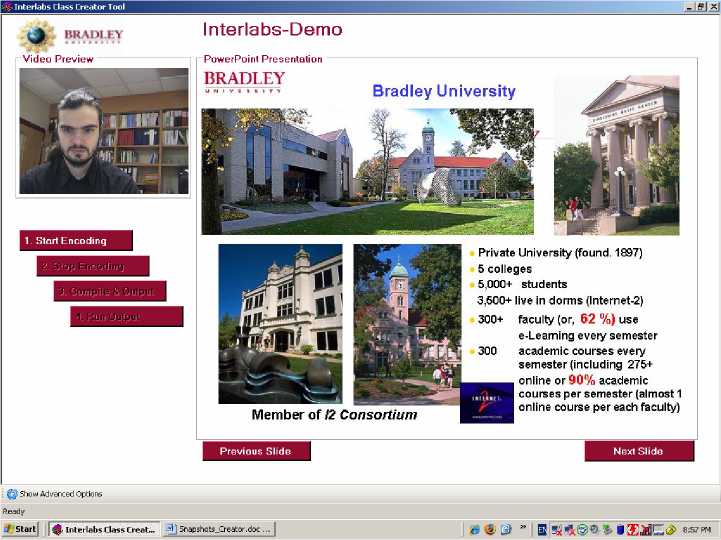Click the Start Encoding button
The width and height of the screenshot is (721, 540).
76,241
